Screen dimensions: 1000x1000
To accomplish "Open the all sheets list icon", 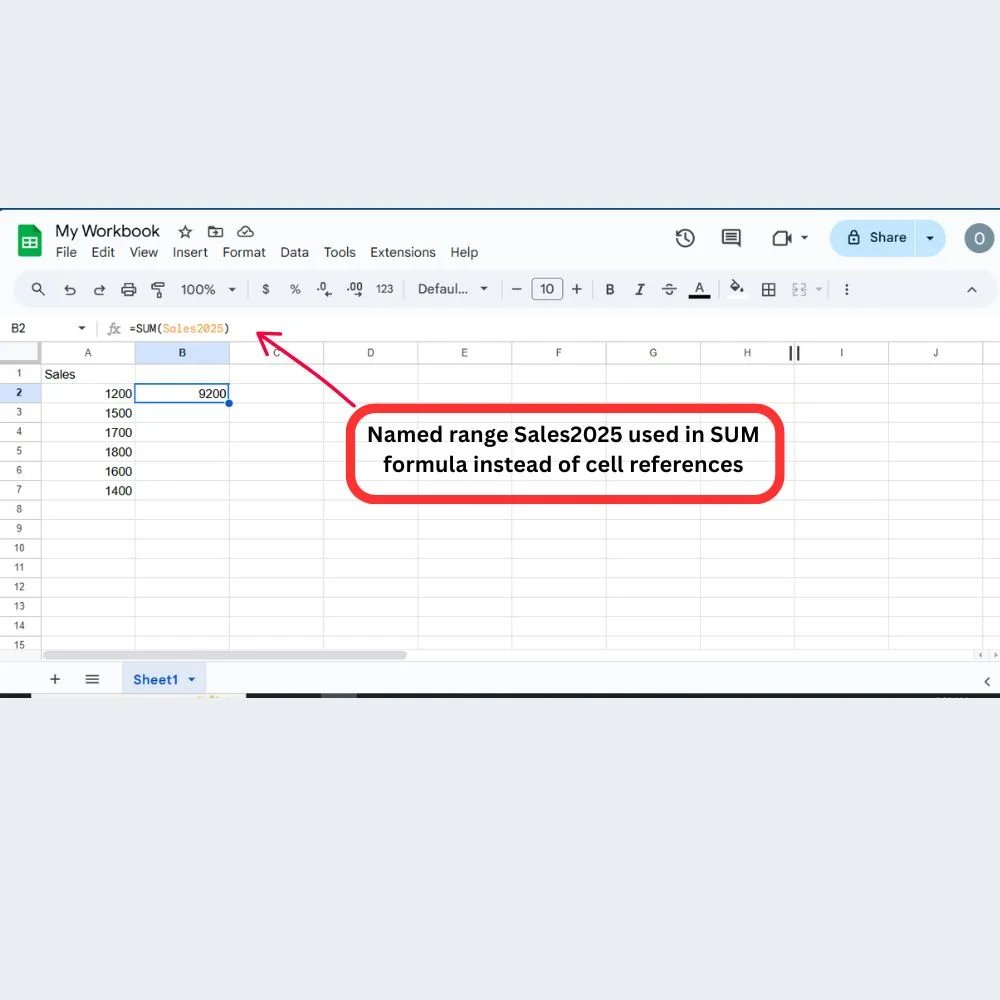I will (92, 679).
